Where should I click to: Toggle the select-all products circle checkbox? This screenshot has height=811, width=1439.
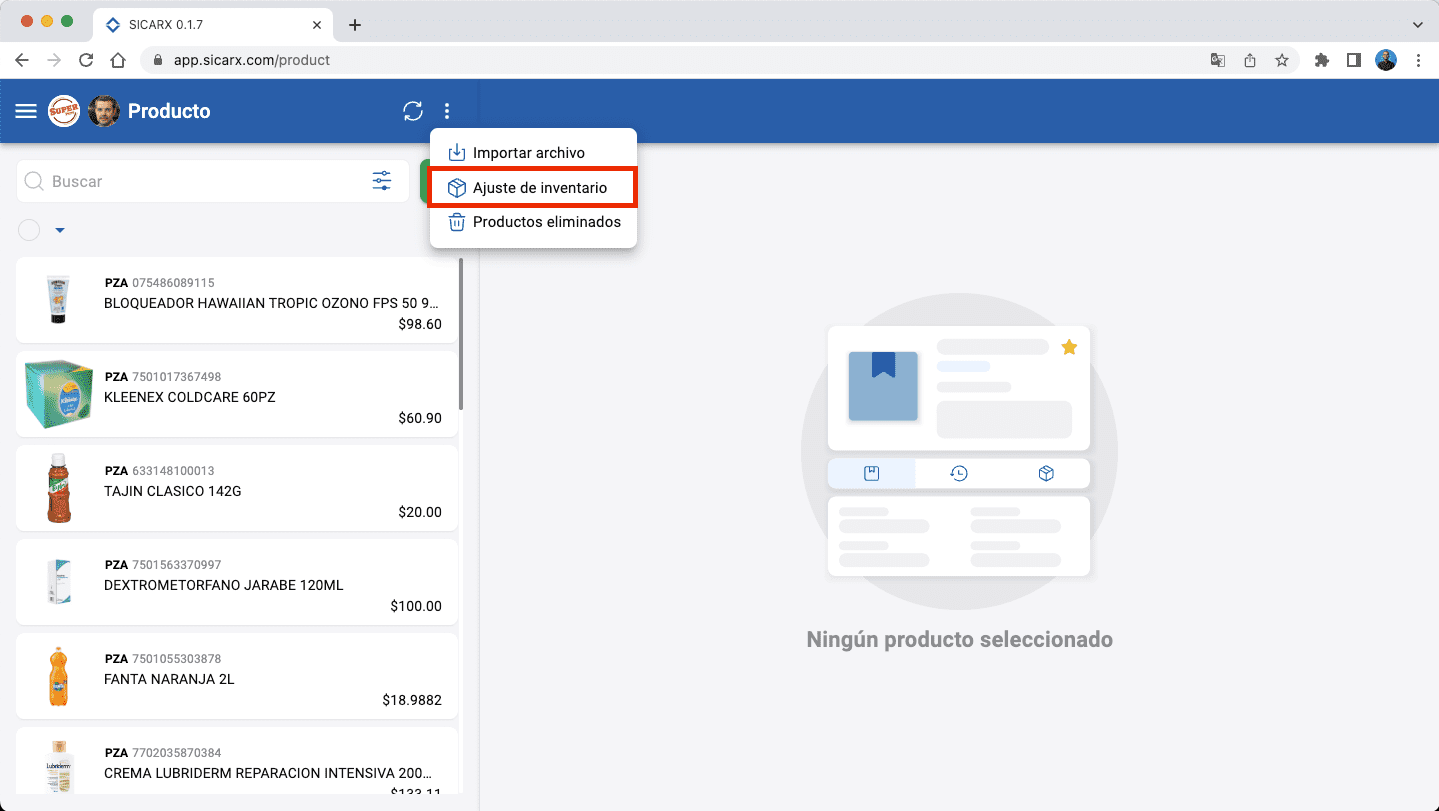(x=29, y=230)
